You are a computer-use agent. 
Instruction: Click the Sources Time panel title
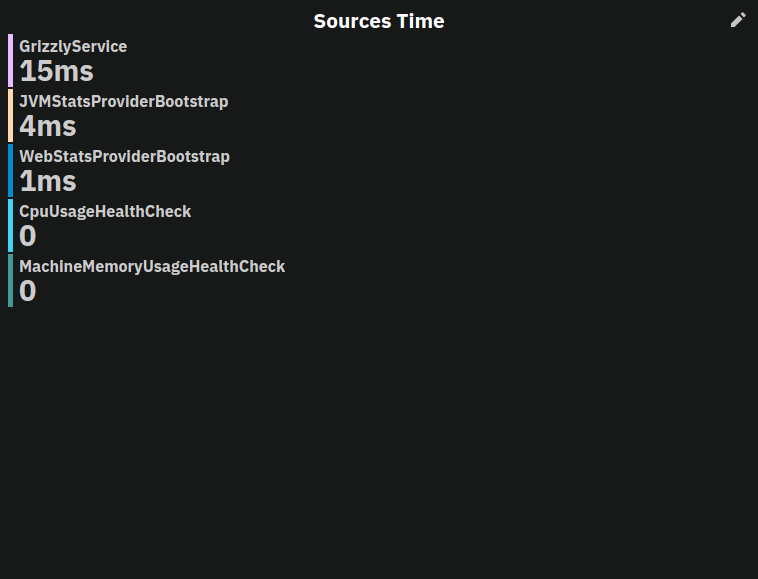pyautogui.click(x=379, y=21)
